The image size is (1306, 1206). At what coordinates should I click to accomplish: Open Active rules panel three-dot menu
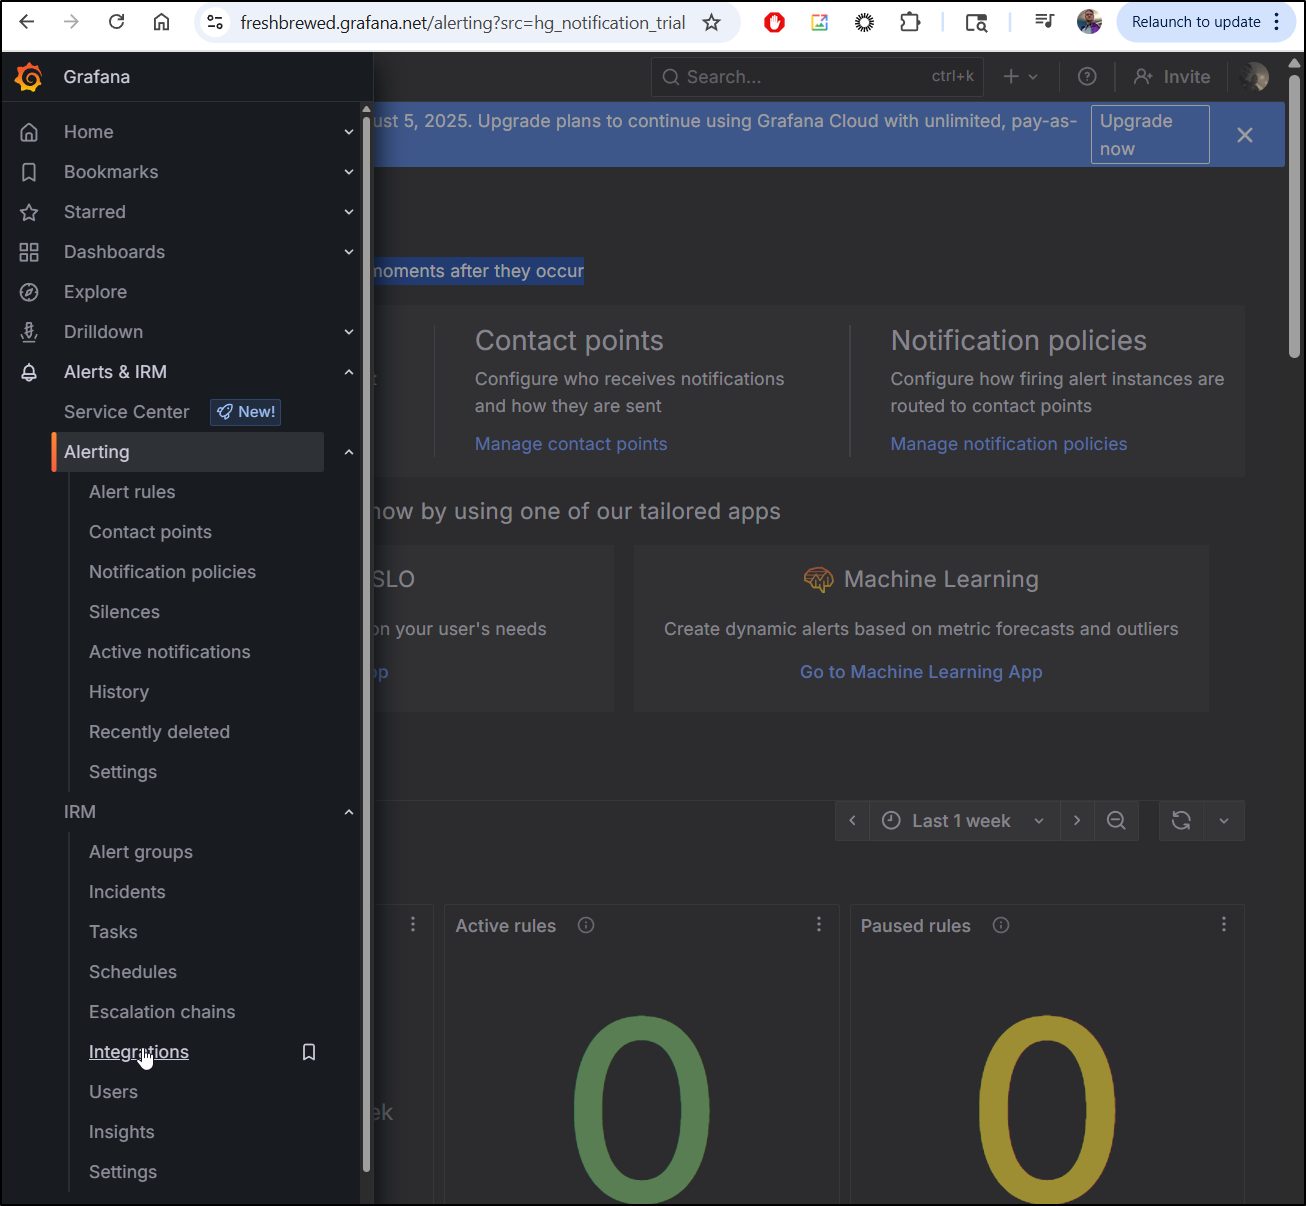click(x=819, y=925)
